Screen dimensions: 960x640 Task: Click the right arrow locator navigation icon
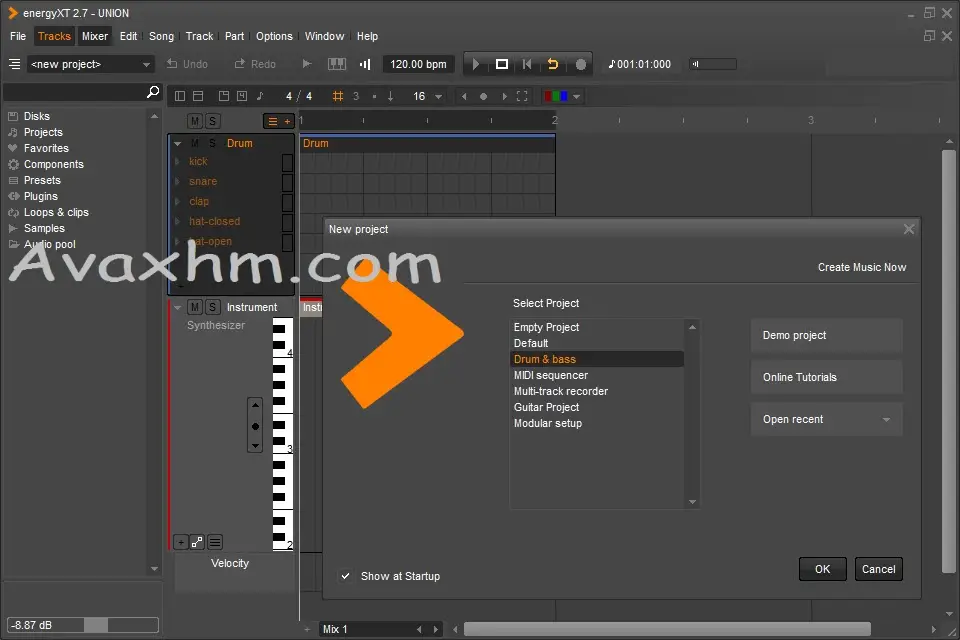pyautogui.click(x=504, y=96)
